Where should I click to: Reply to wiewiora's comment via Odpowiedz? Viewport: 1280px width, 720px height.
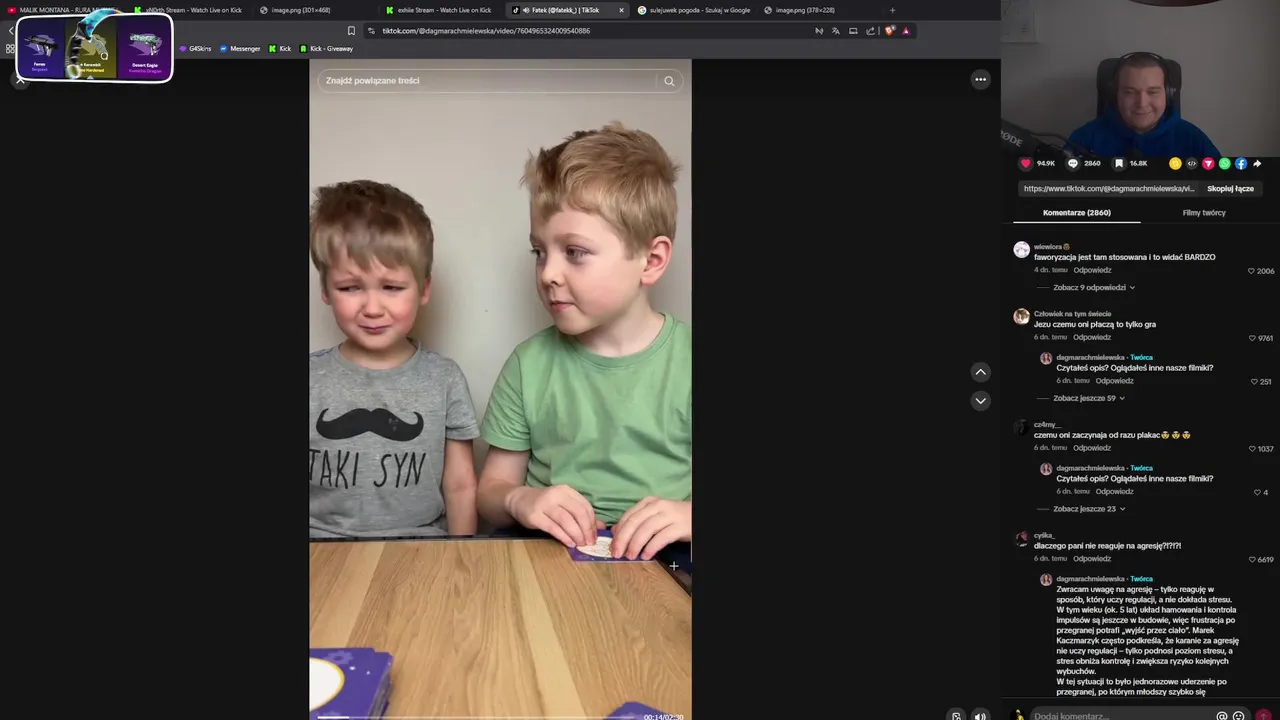(1092, 270)
